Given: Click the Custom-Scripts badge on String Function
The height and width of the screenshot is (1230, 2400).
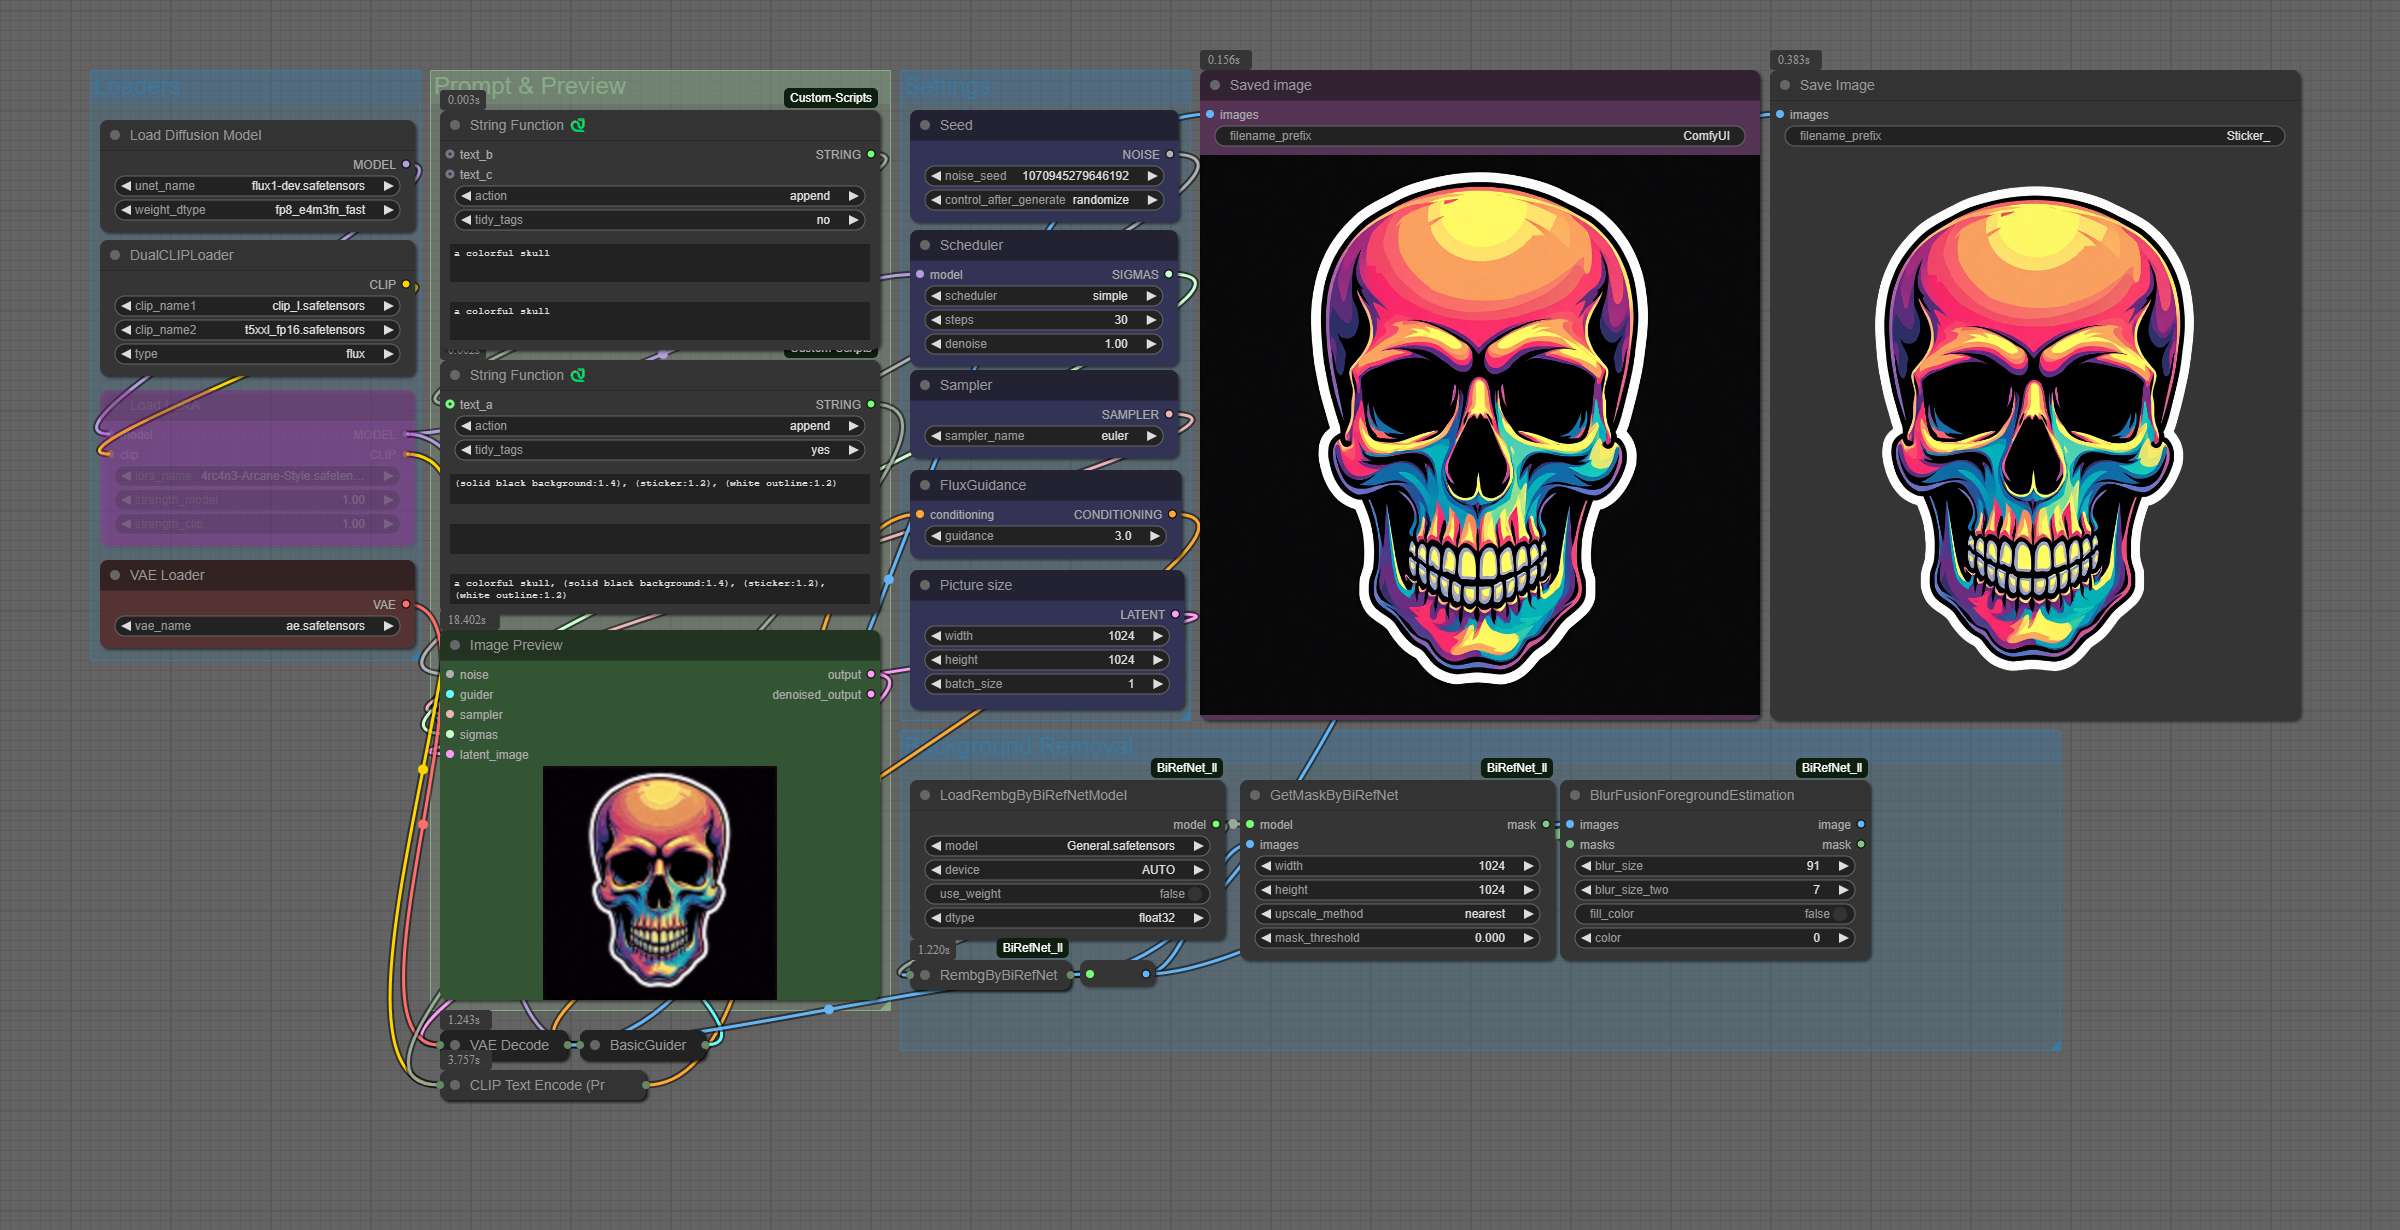Looking at the screenshot, I should coord(830,98).
